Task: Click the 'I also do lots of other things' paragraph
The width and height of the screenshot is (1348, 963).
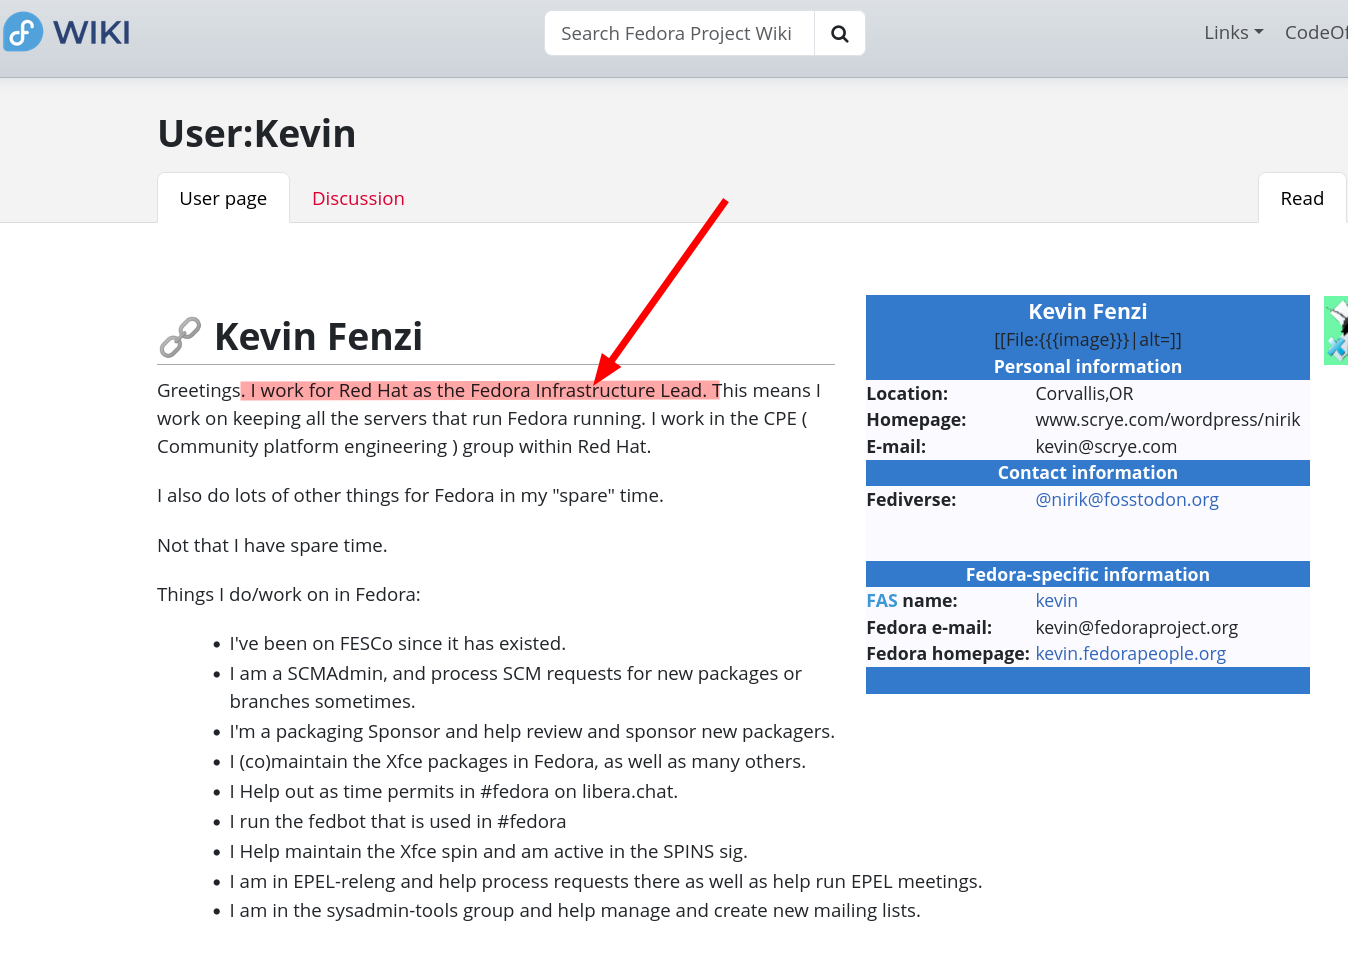Action: [x=410, y=496]
